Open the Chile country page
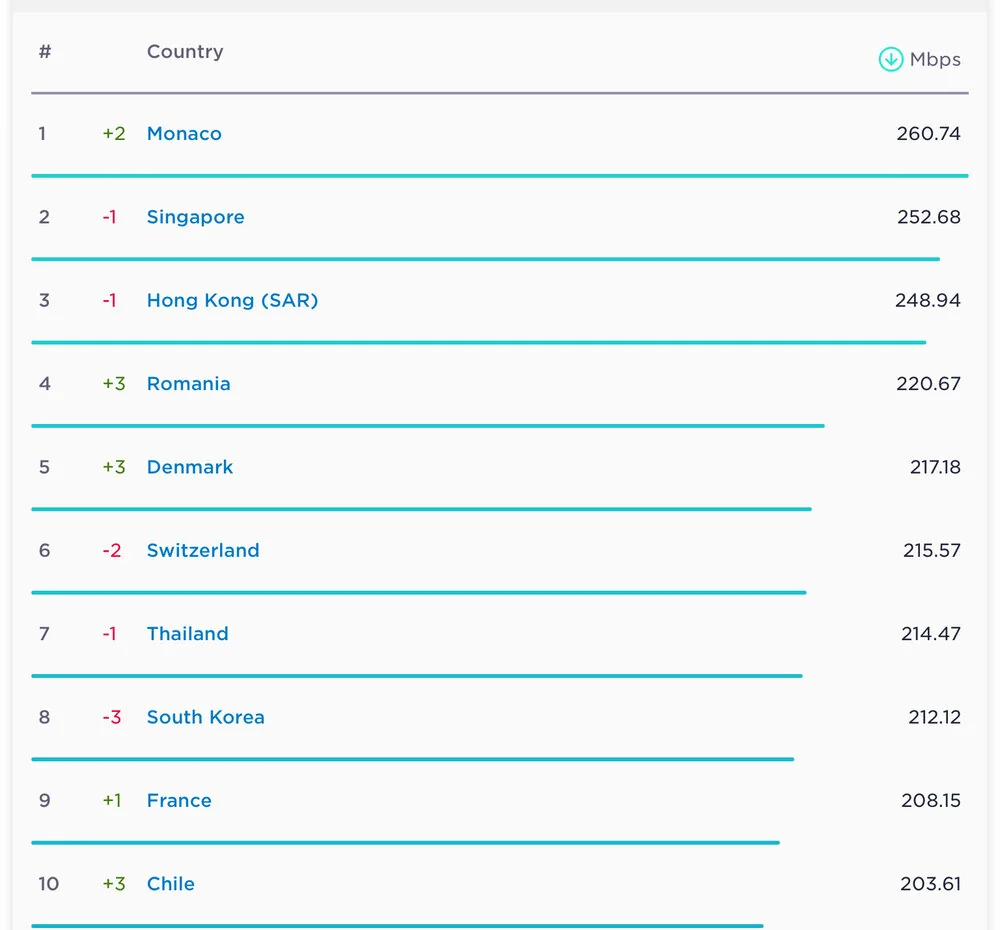 [x=170, y=884]
